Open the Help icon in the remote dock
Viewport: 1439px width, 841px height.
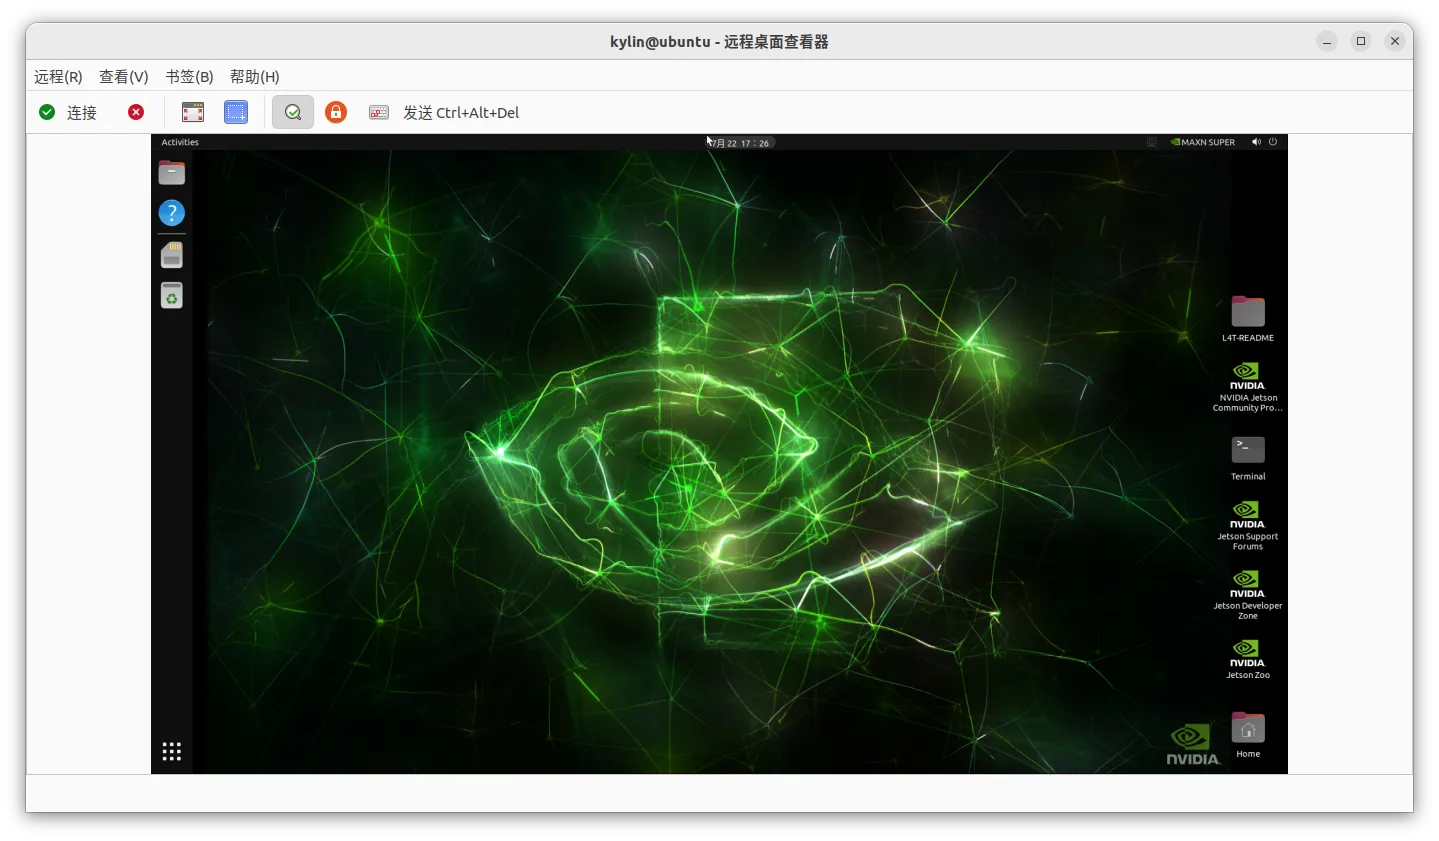(x=171, y=213)
